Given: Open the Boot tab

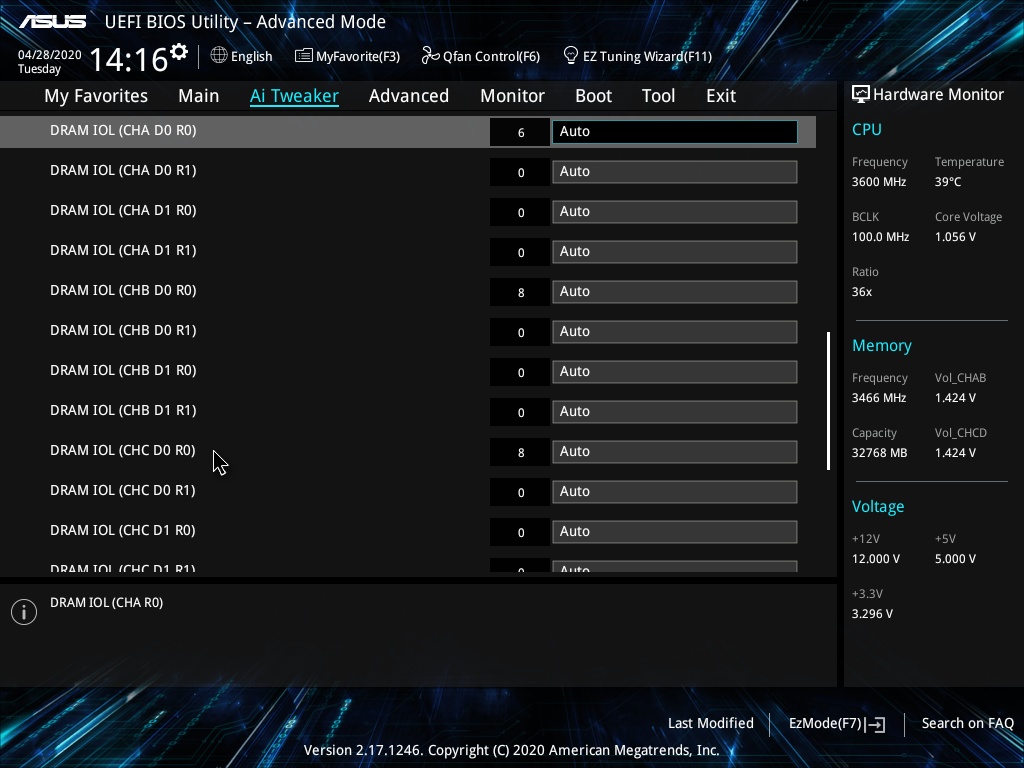Looking at the screenshot, I should (593, 96).
